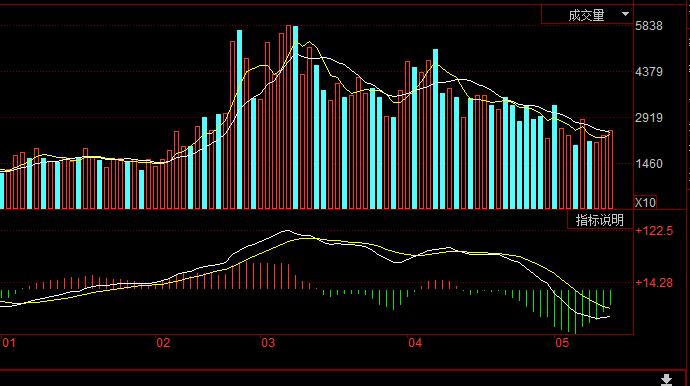The height and width of the screenshot is (386, 690).
Task: Select the longest green MACD histogram bar
Action: pos(575,312)
